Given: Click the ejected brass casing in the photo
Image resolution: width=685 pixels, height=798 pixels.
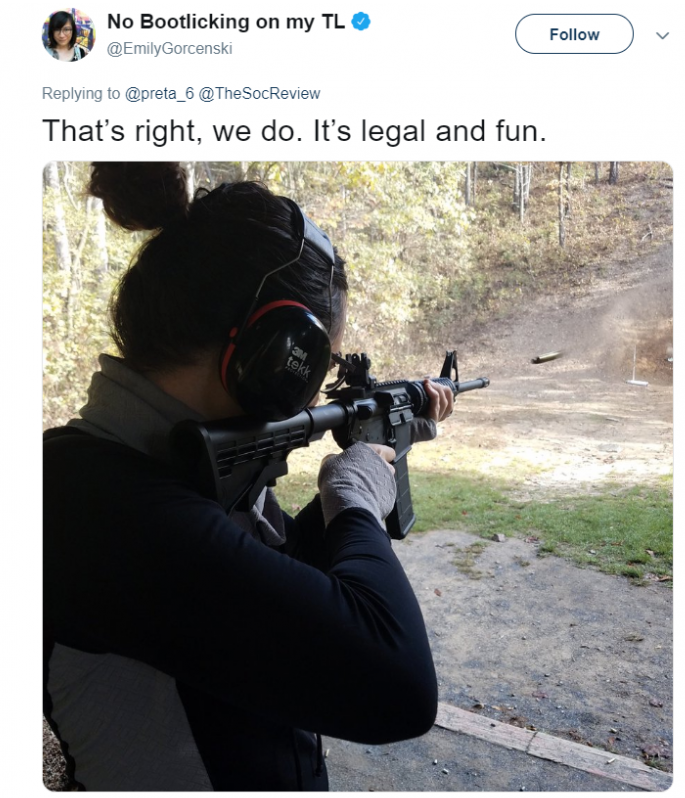Looking at the screenshot, I should coord(546,357).
